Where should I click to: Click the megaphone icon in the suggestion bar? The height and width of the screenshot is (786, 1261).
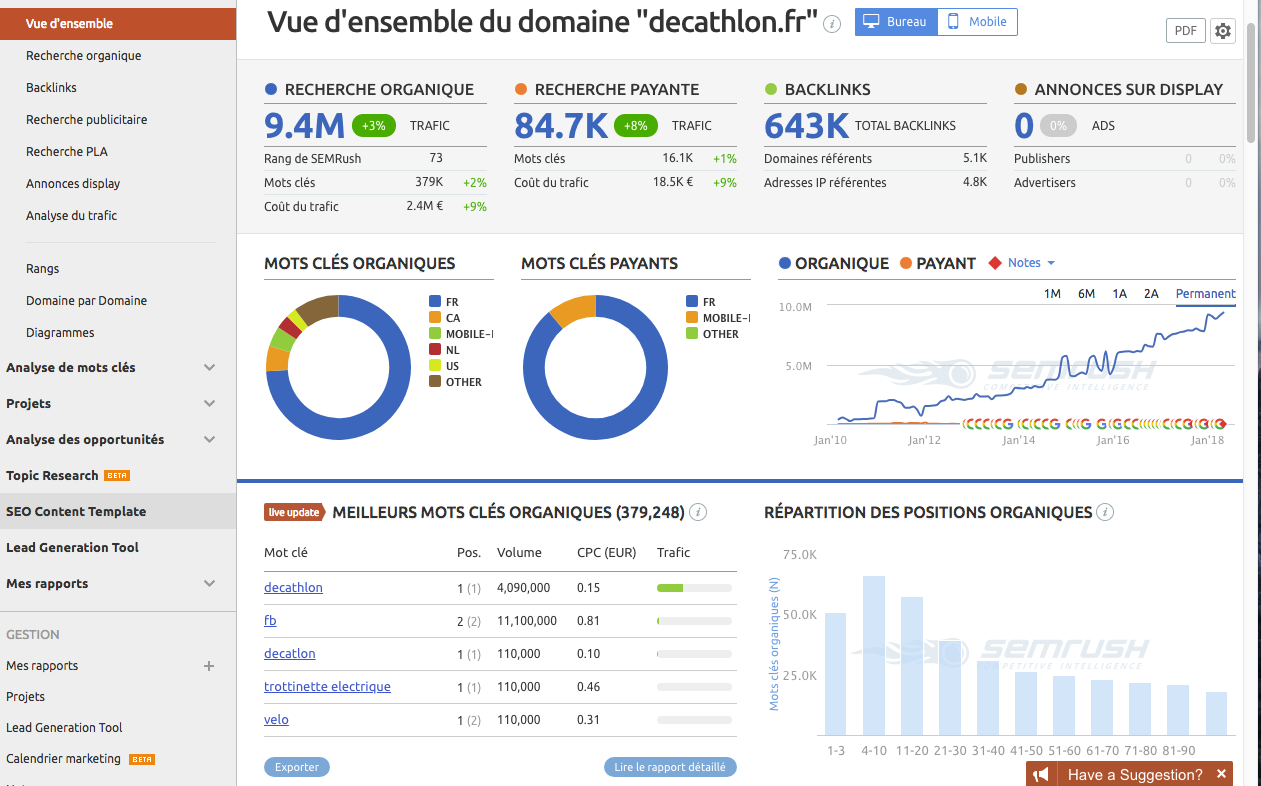[x=1041, y=774]
